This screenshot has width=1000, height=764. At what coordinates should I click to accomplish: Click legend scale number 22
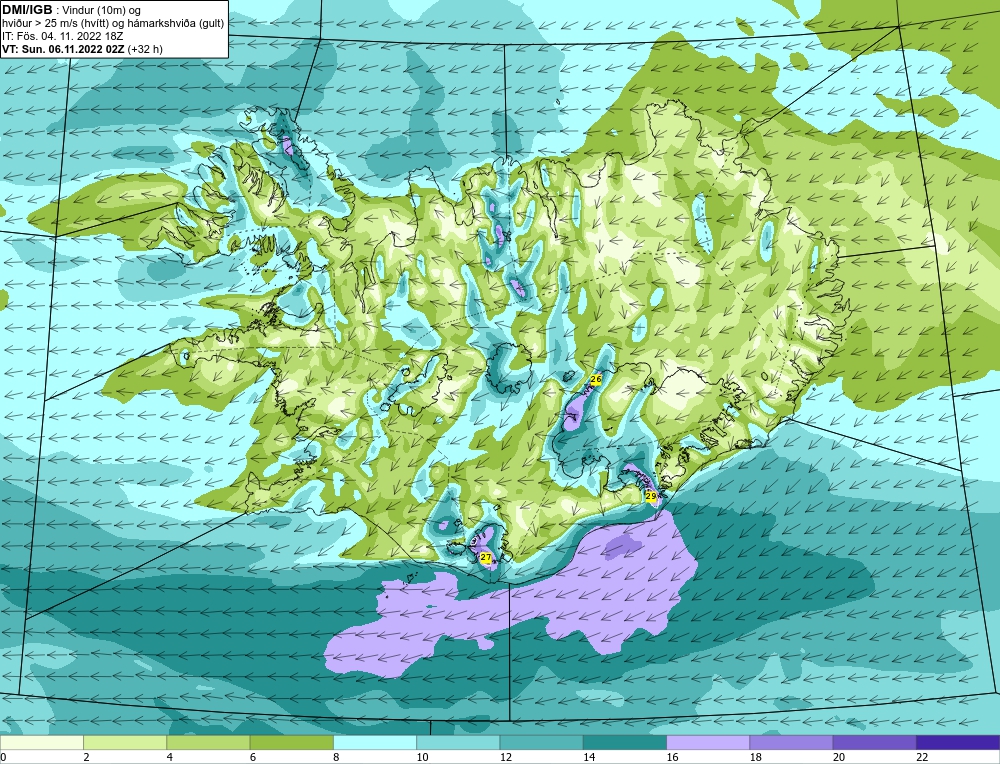coord(922,757)
